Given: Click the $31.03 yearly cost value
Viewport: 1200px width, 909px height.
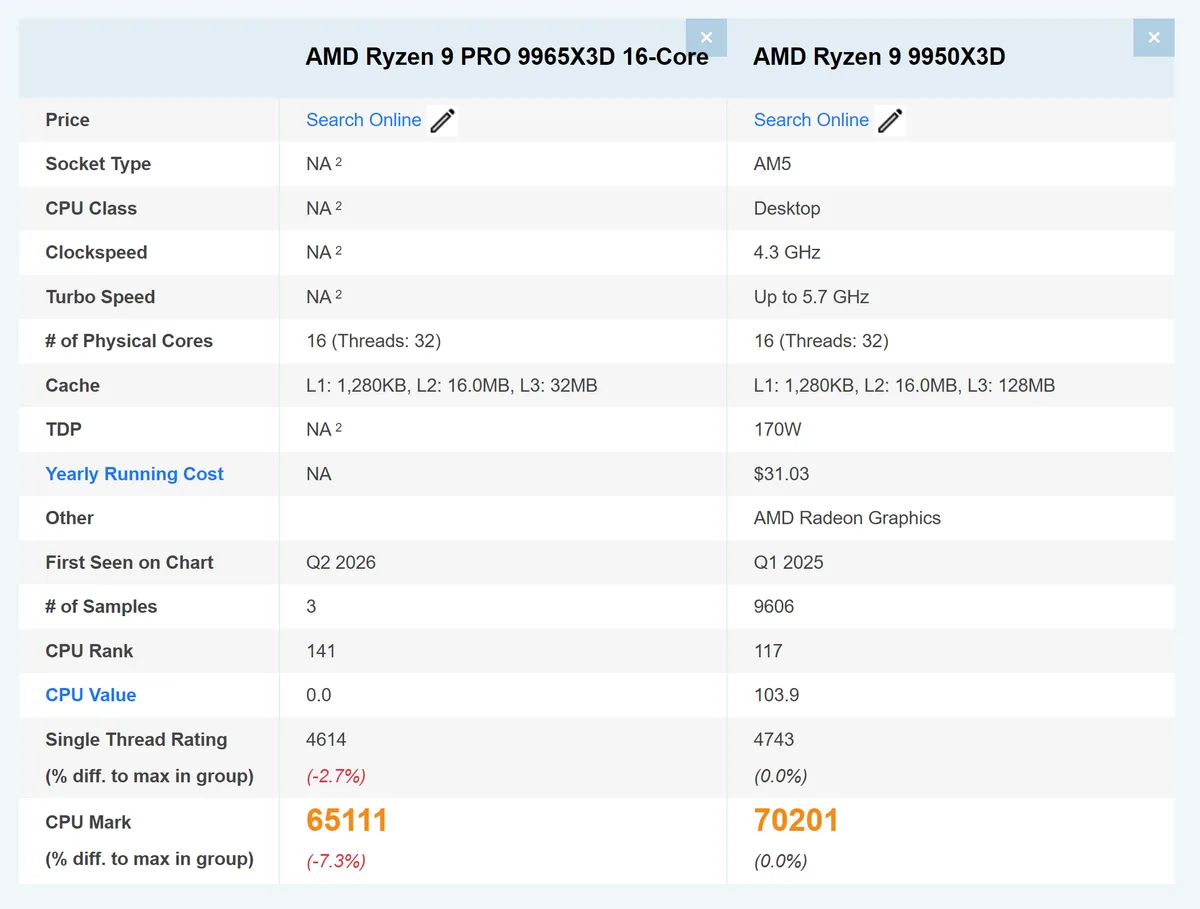Looking at the screenshot, I should pos(781,474).
